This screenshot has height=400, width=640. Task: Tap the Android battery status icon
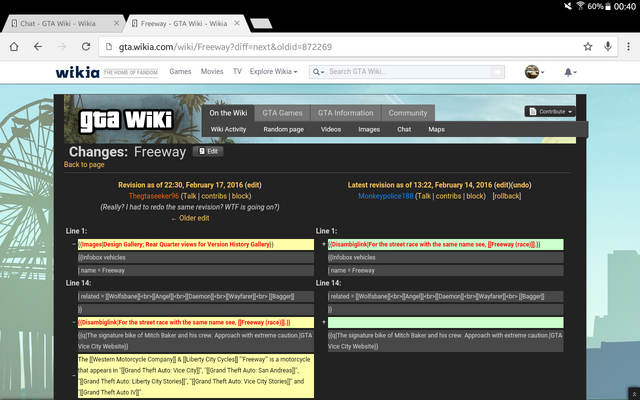608,6
